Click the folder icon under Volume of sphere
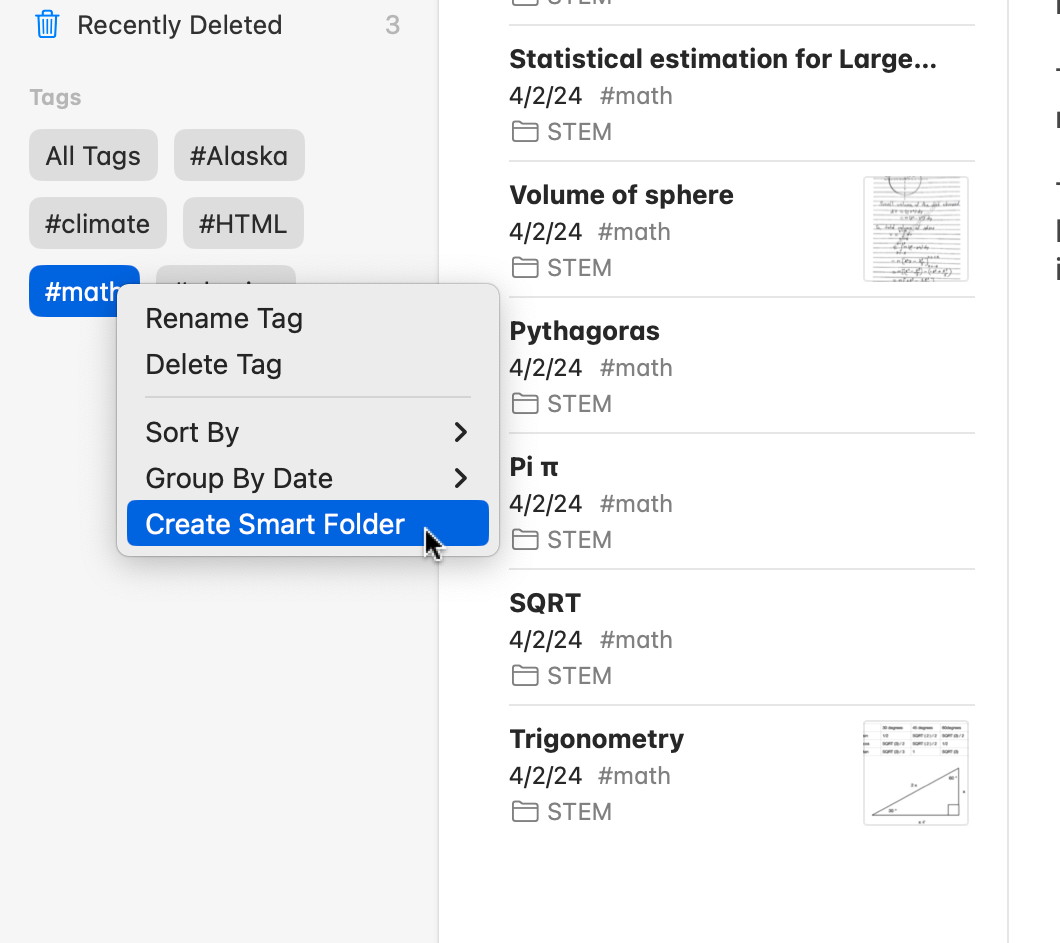Image resolution: width=1060 pixels, height=943 pixels. [524, 268]
